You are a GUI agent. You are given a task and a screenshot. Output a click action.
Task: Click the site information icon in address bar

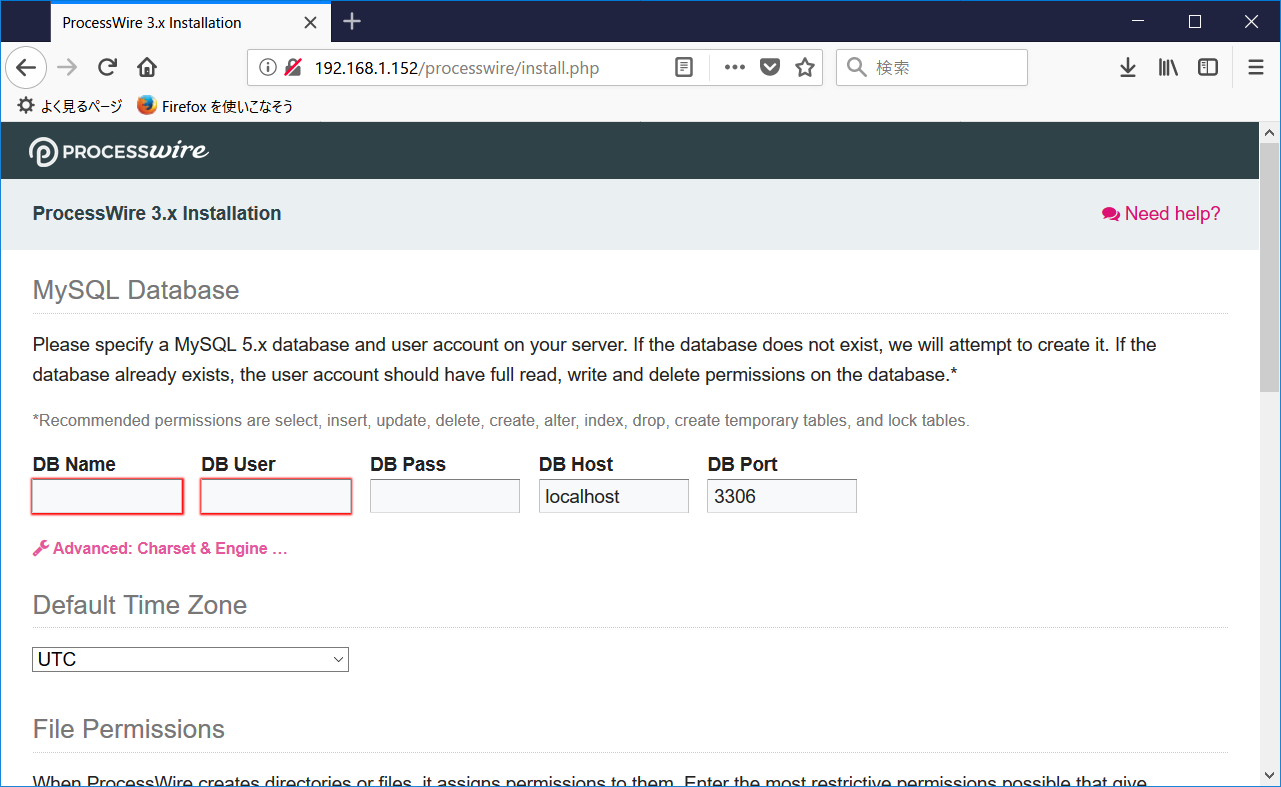(x=267, y=67)
